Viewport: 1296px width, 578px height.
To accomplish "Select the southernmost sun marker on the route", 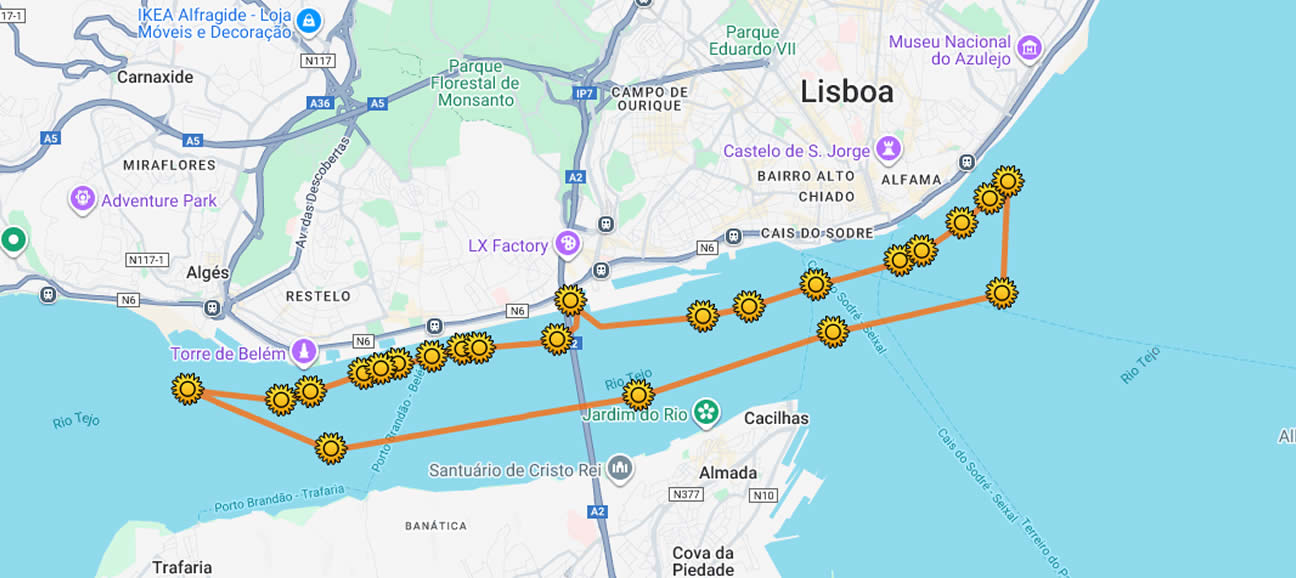I will (x=331, y=448).
